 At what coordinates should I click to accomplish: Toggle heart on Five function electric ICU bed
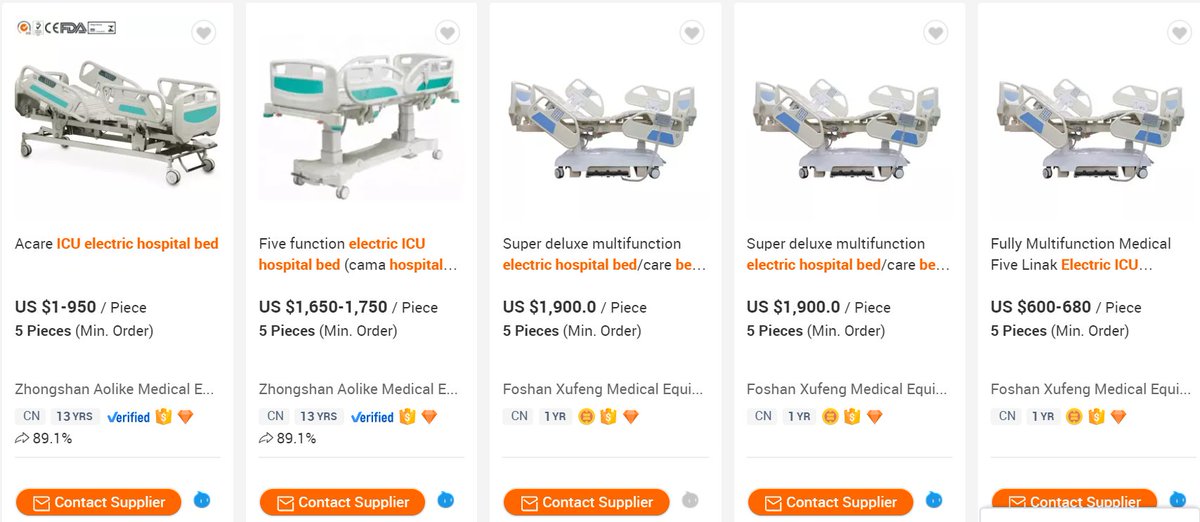click(x=448, y=33)
